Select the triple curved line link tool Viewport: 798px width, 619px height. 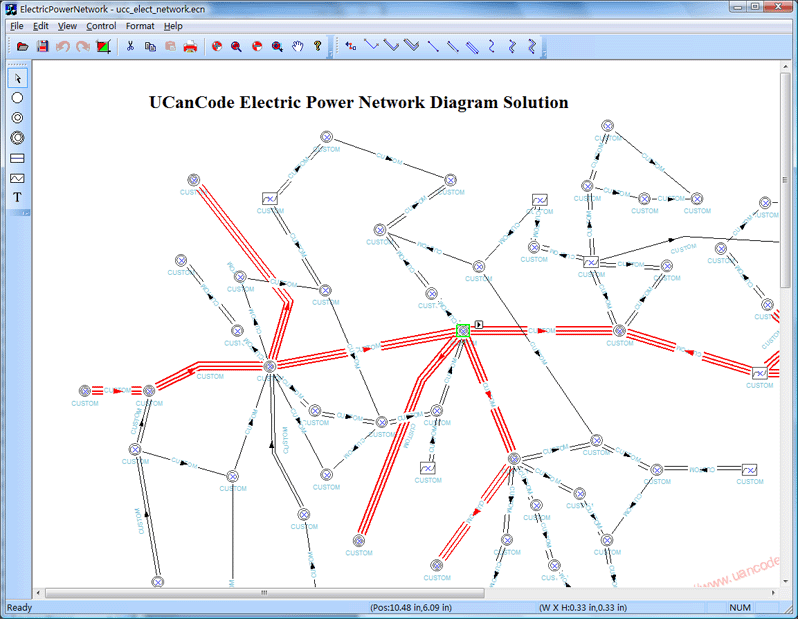[532, 47]
